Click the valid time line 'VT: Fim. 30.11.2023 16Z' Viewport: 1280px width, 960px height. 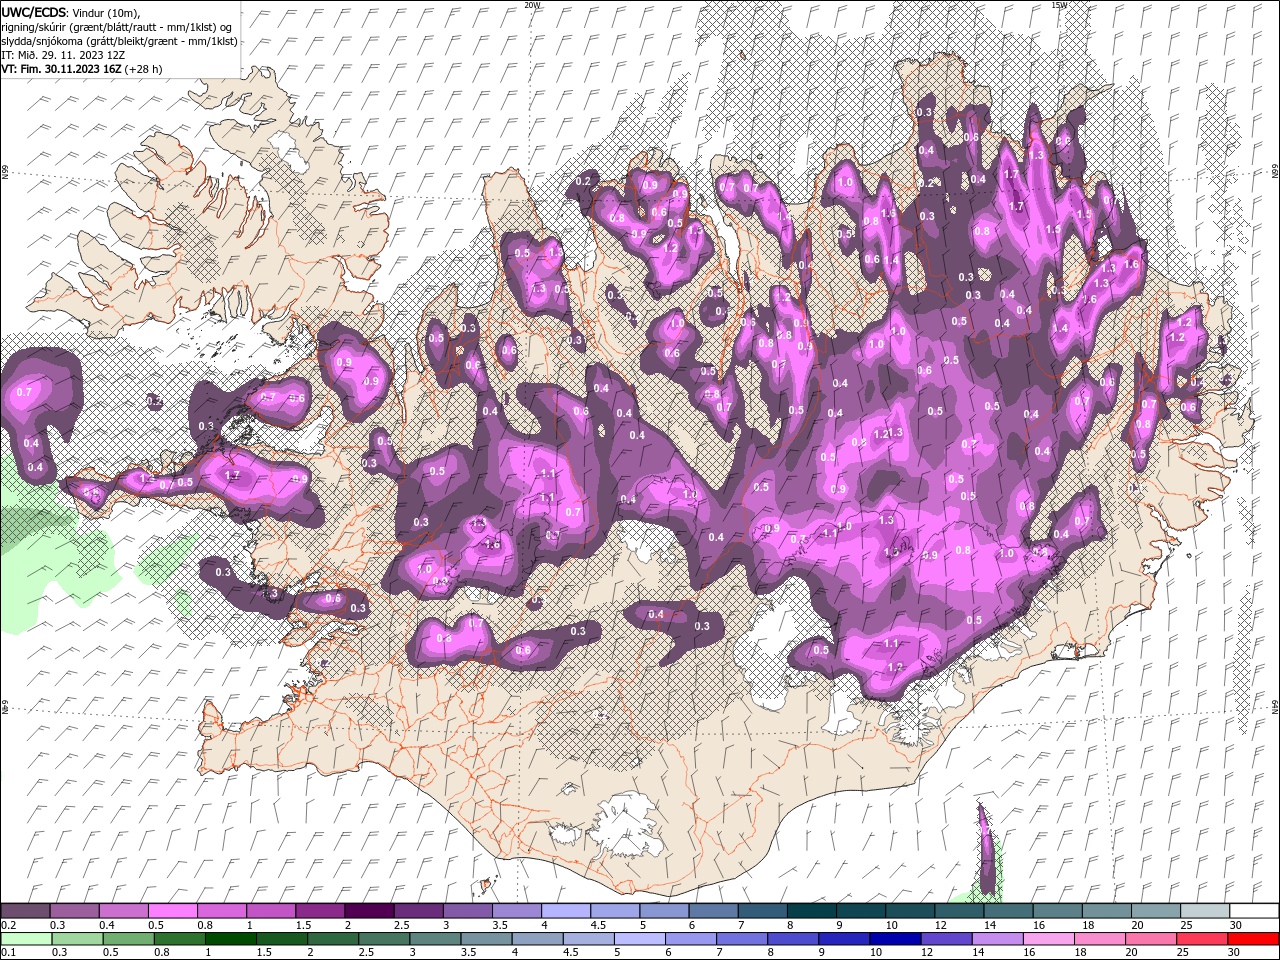click(x=61, y=69)
